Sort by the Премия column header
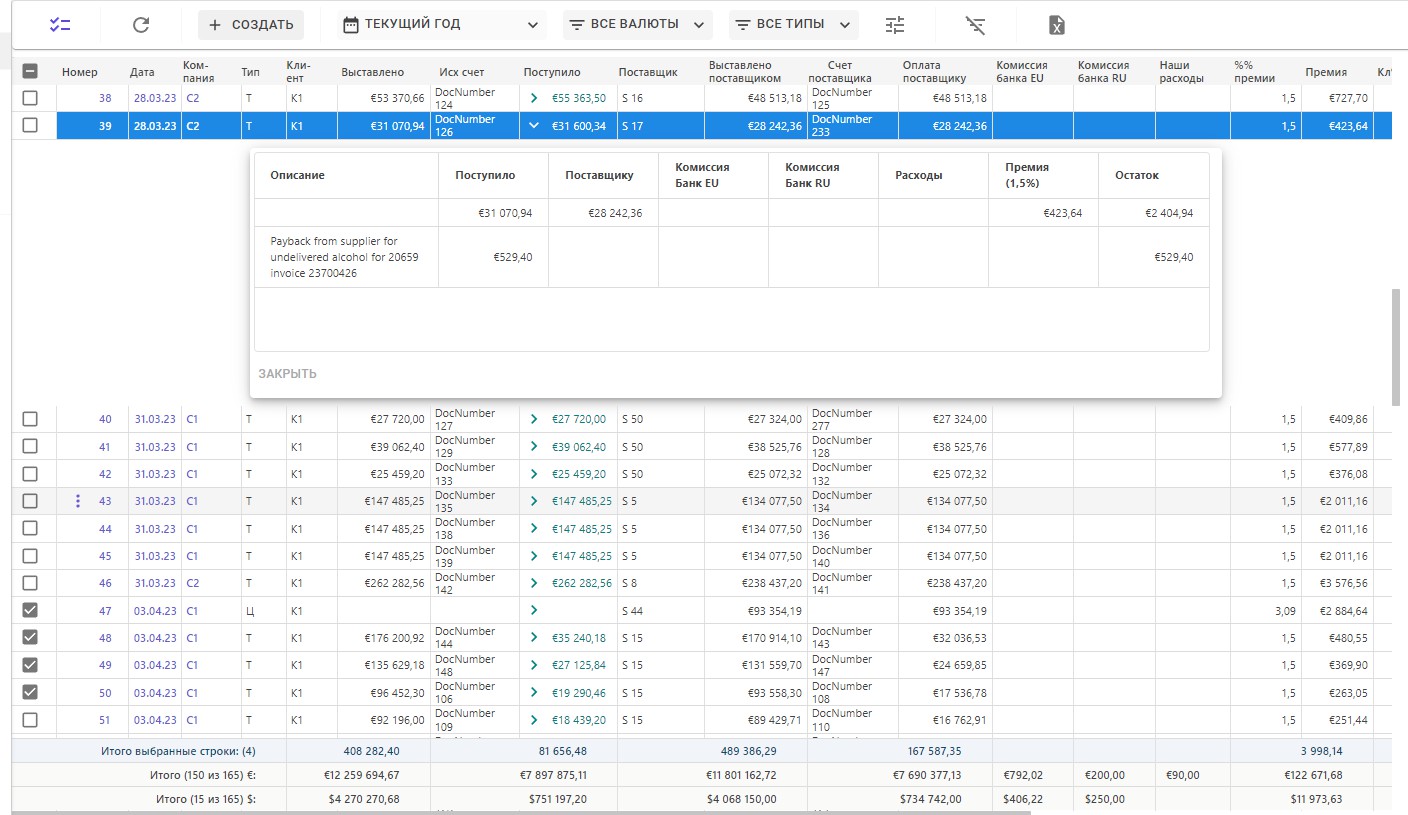1408x815 pixels. [1325, 72]
